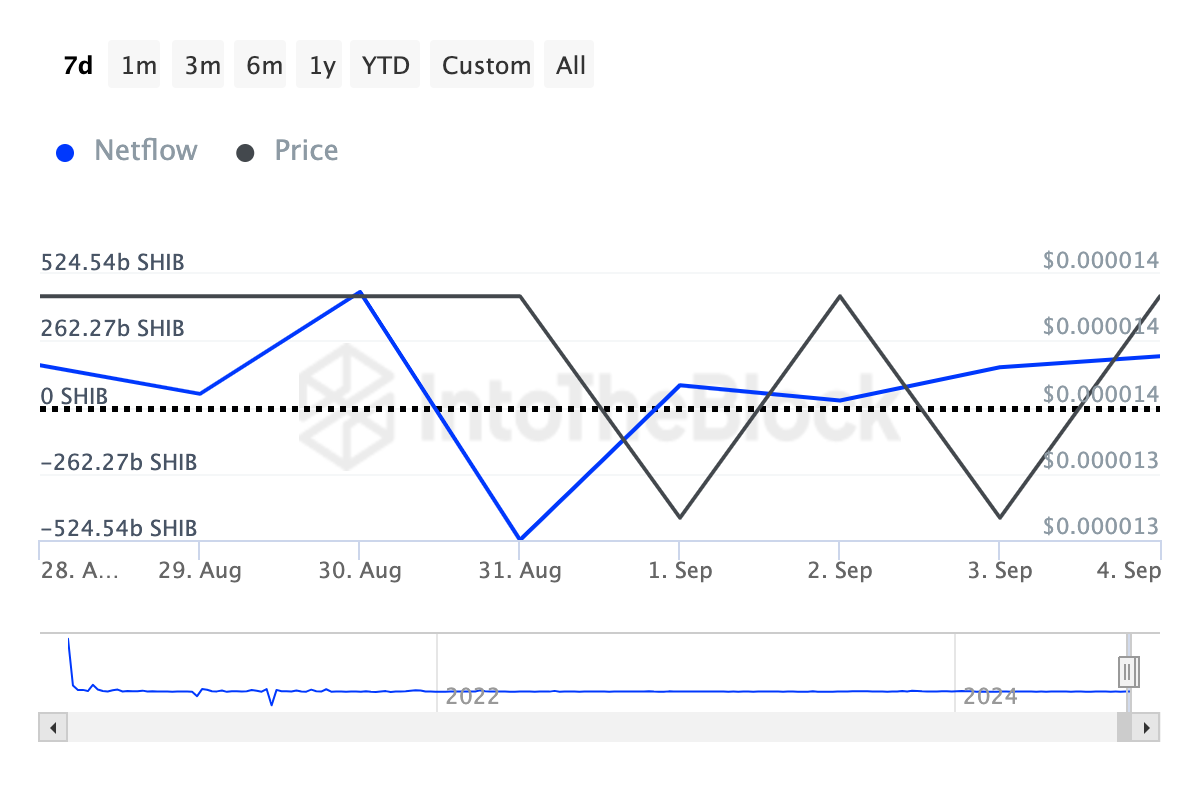Select the 6m time range
1200x800 pixels.
coord(264,66)
